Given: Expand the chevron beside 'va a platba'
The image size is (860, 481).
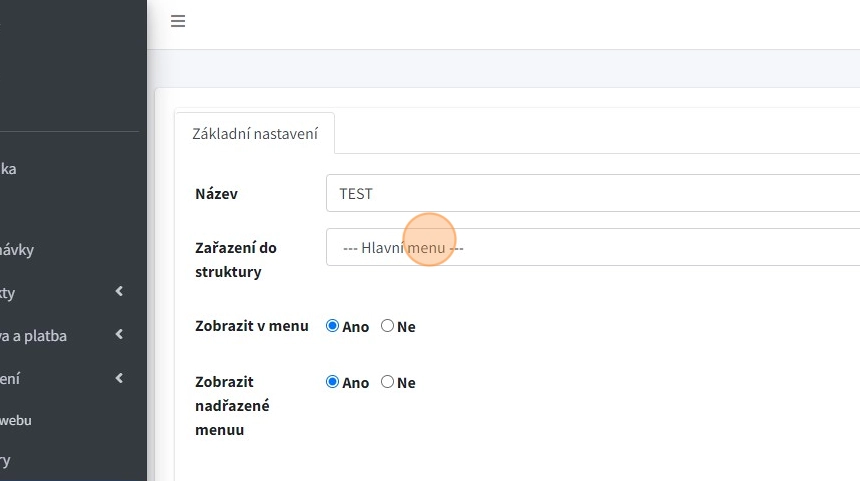Looking at the screenshot, I should (x=119, y=335).
